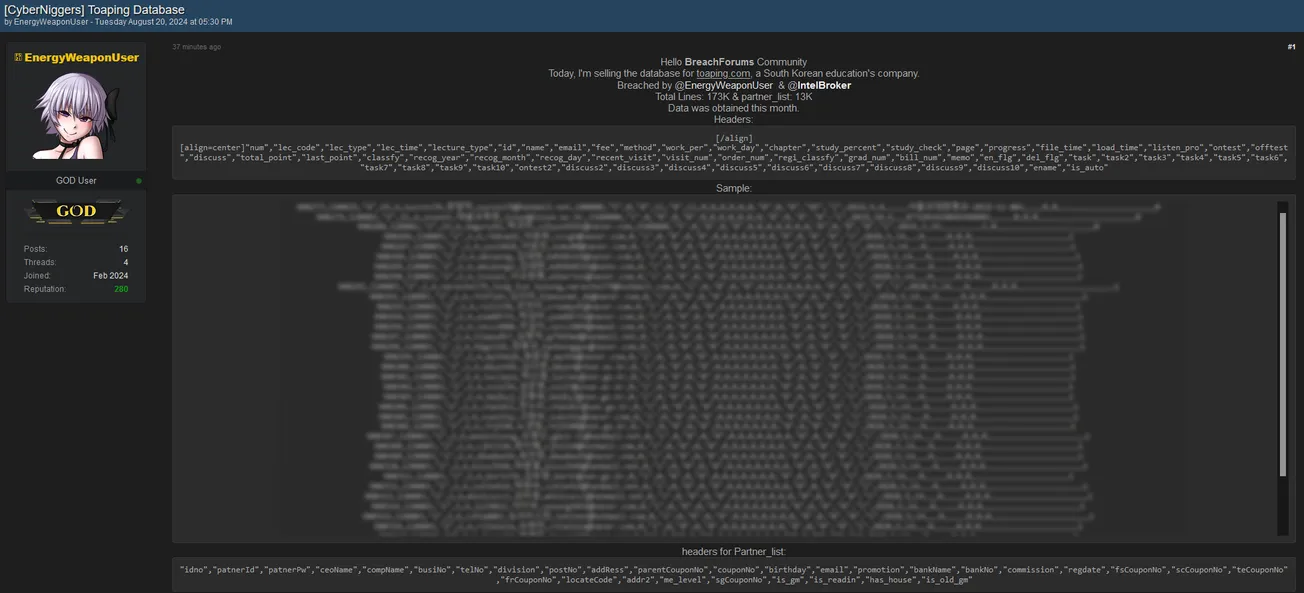Viewport: 1304px width, 593px height.
Task: Click the @IntelBroker mention in the post
Action: coord(819,86)
